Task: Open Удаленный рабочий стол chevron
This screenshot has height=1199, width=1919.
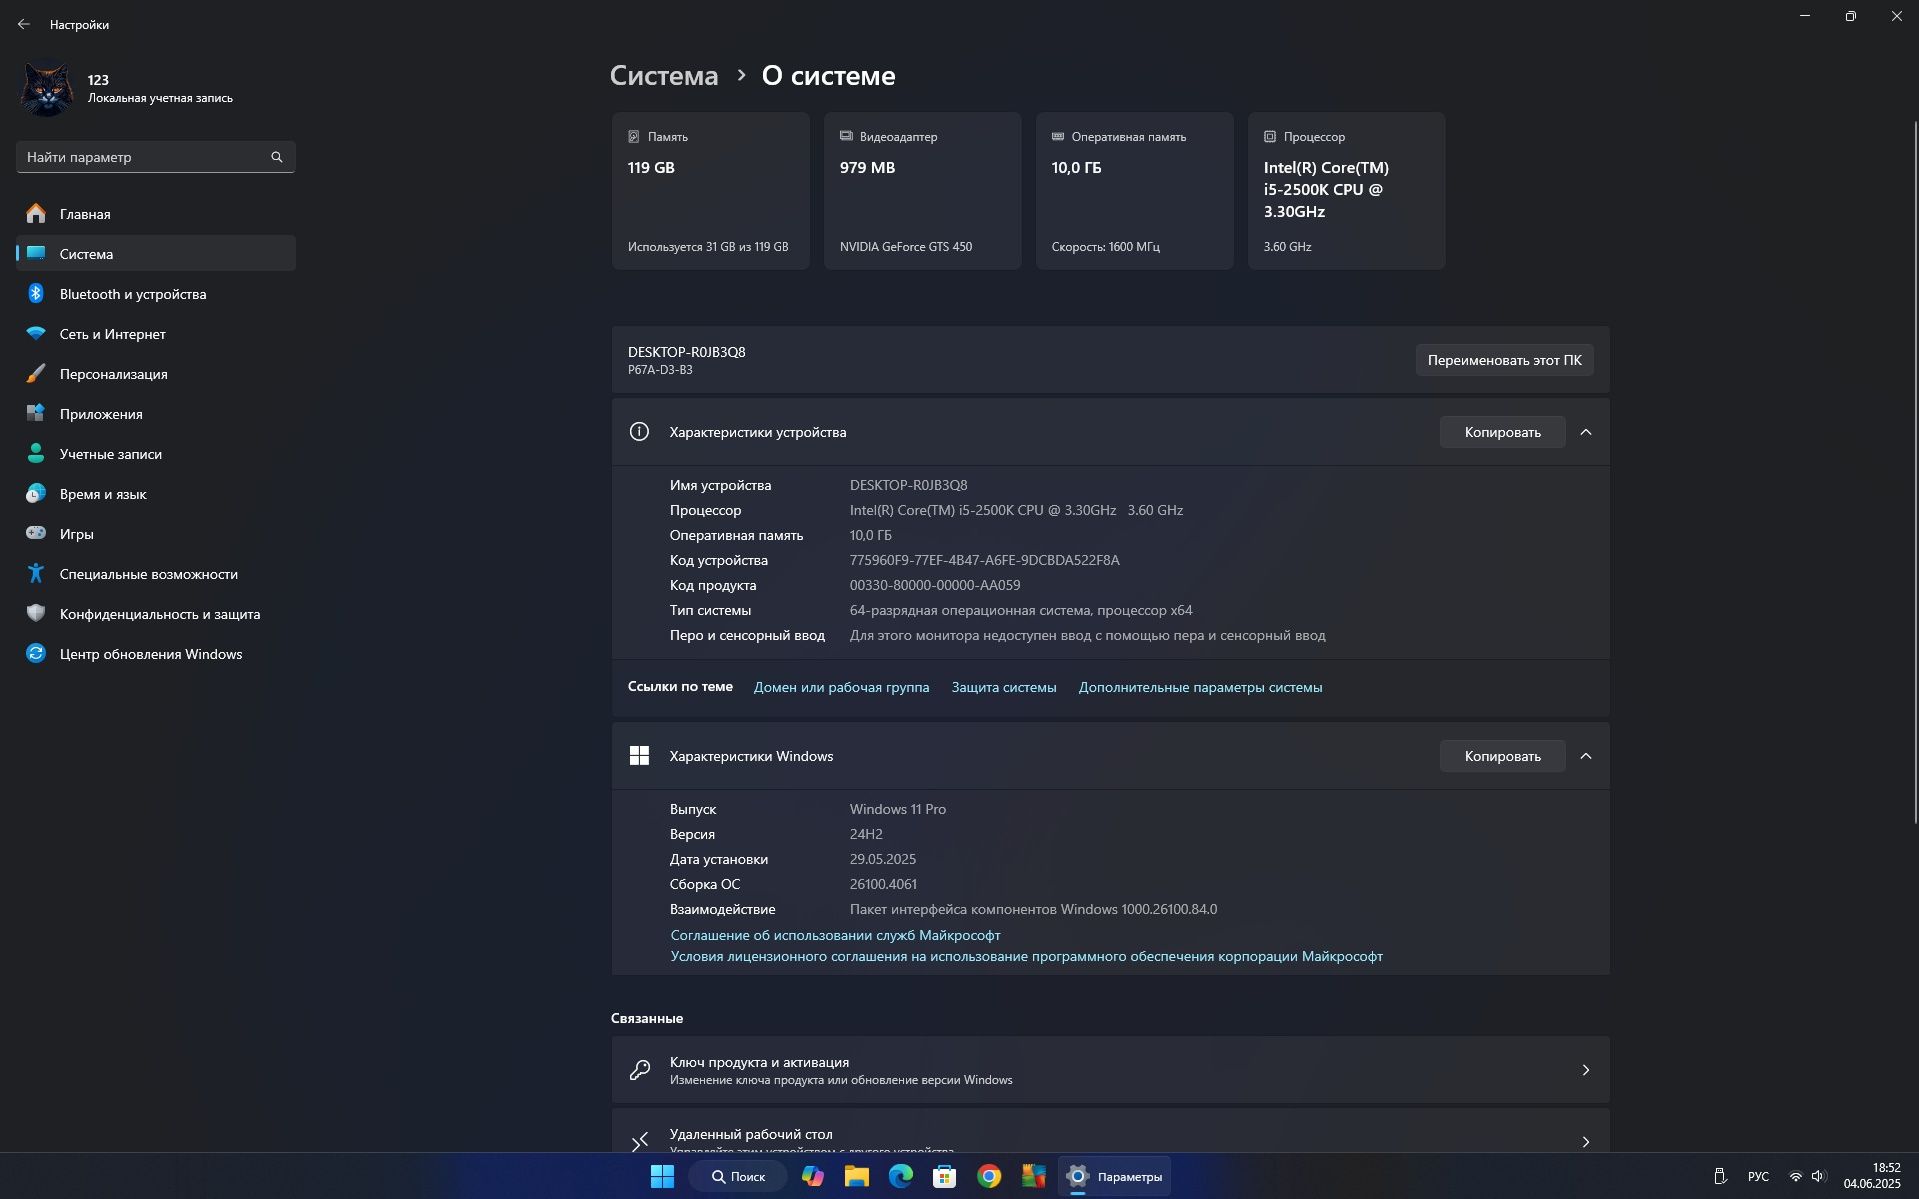Action: [1586, 1141]
